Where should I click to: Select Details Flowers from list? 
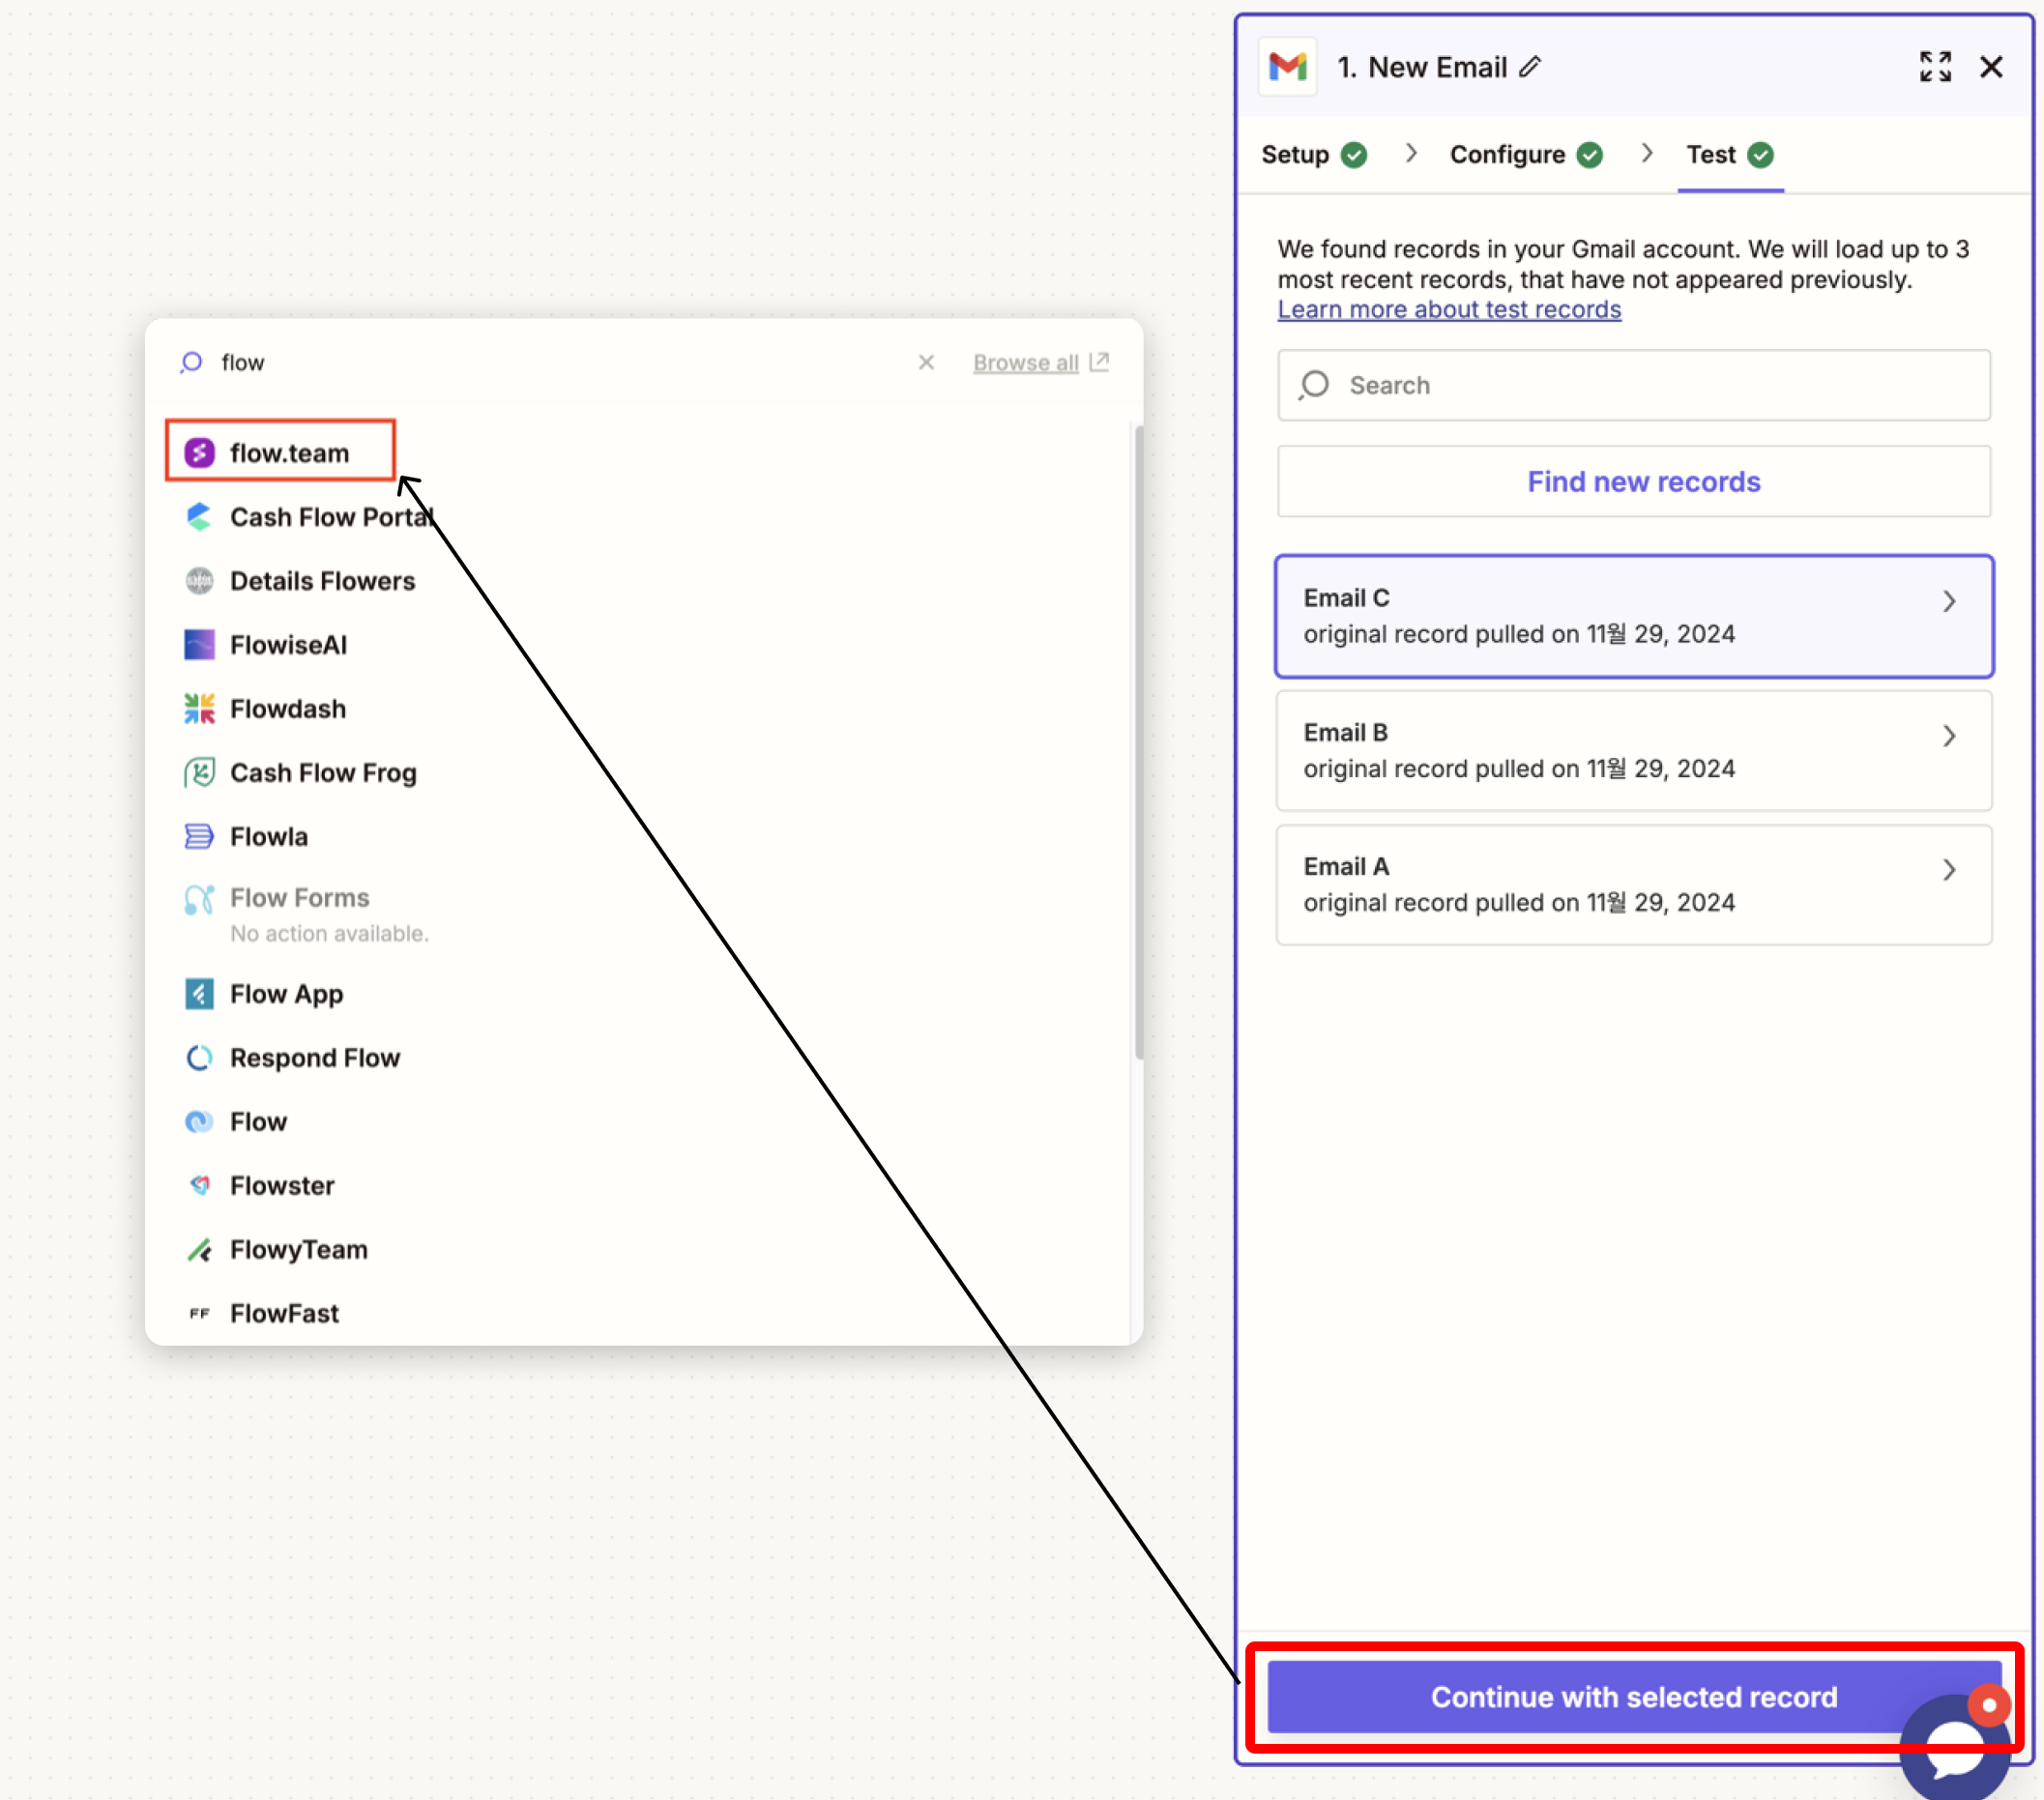322,581
